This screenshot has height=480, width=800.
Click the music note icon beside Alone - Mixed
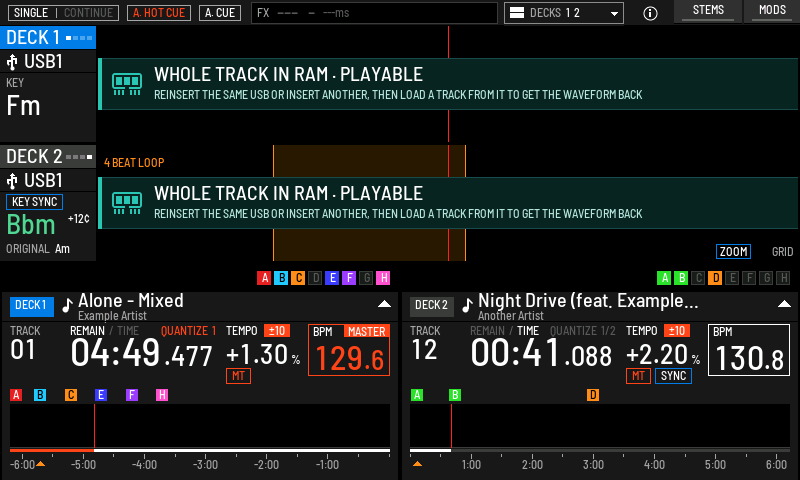point(67,305)
